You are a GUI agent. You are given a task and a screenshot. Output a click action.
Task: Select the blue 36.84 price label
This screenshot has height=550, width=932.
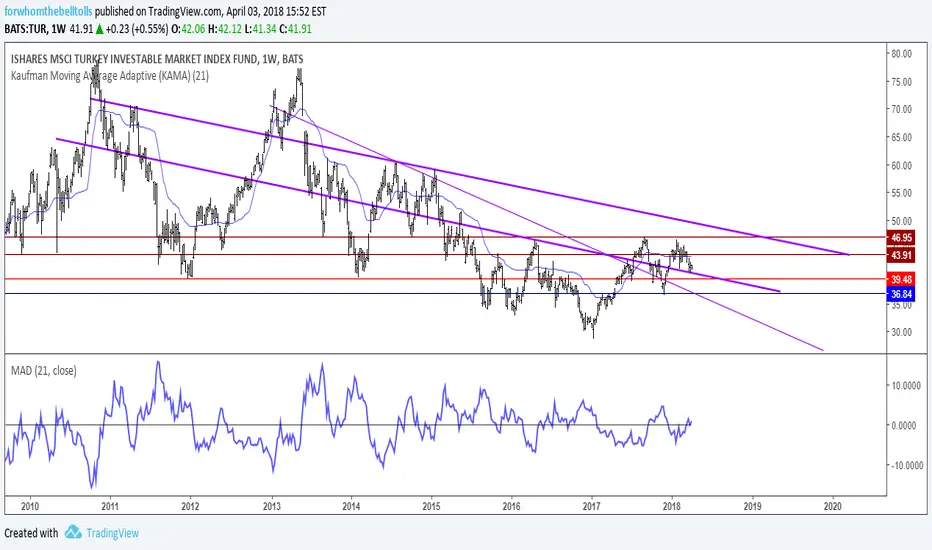[x=901, y=294]
